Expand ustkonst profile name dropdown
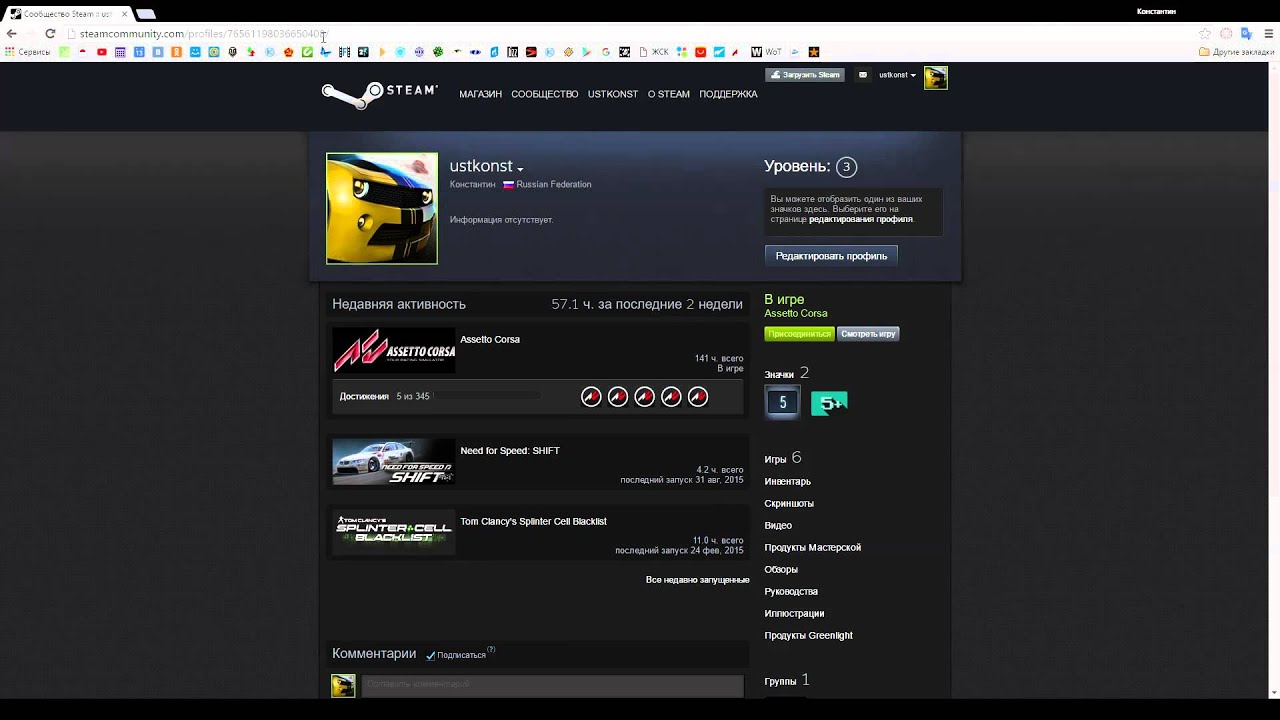1280x720 pixels. (x=520, y=169)
